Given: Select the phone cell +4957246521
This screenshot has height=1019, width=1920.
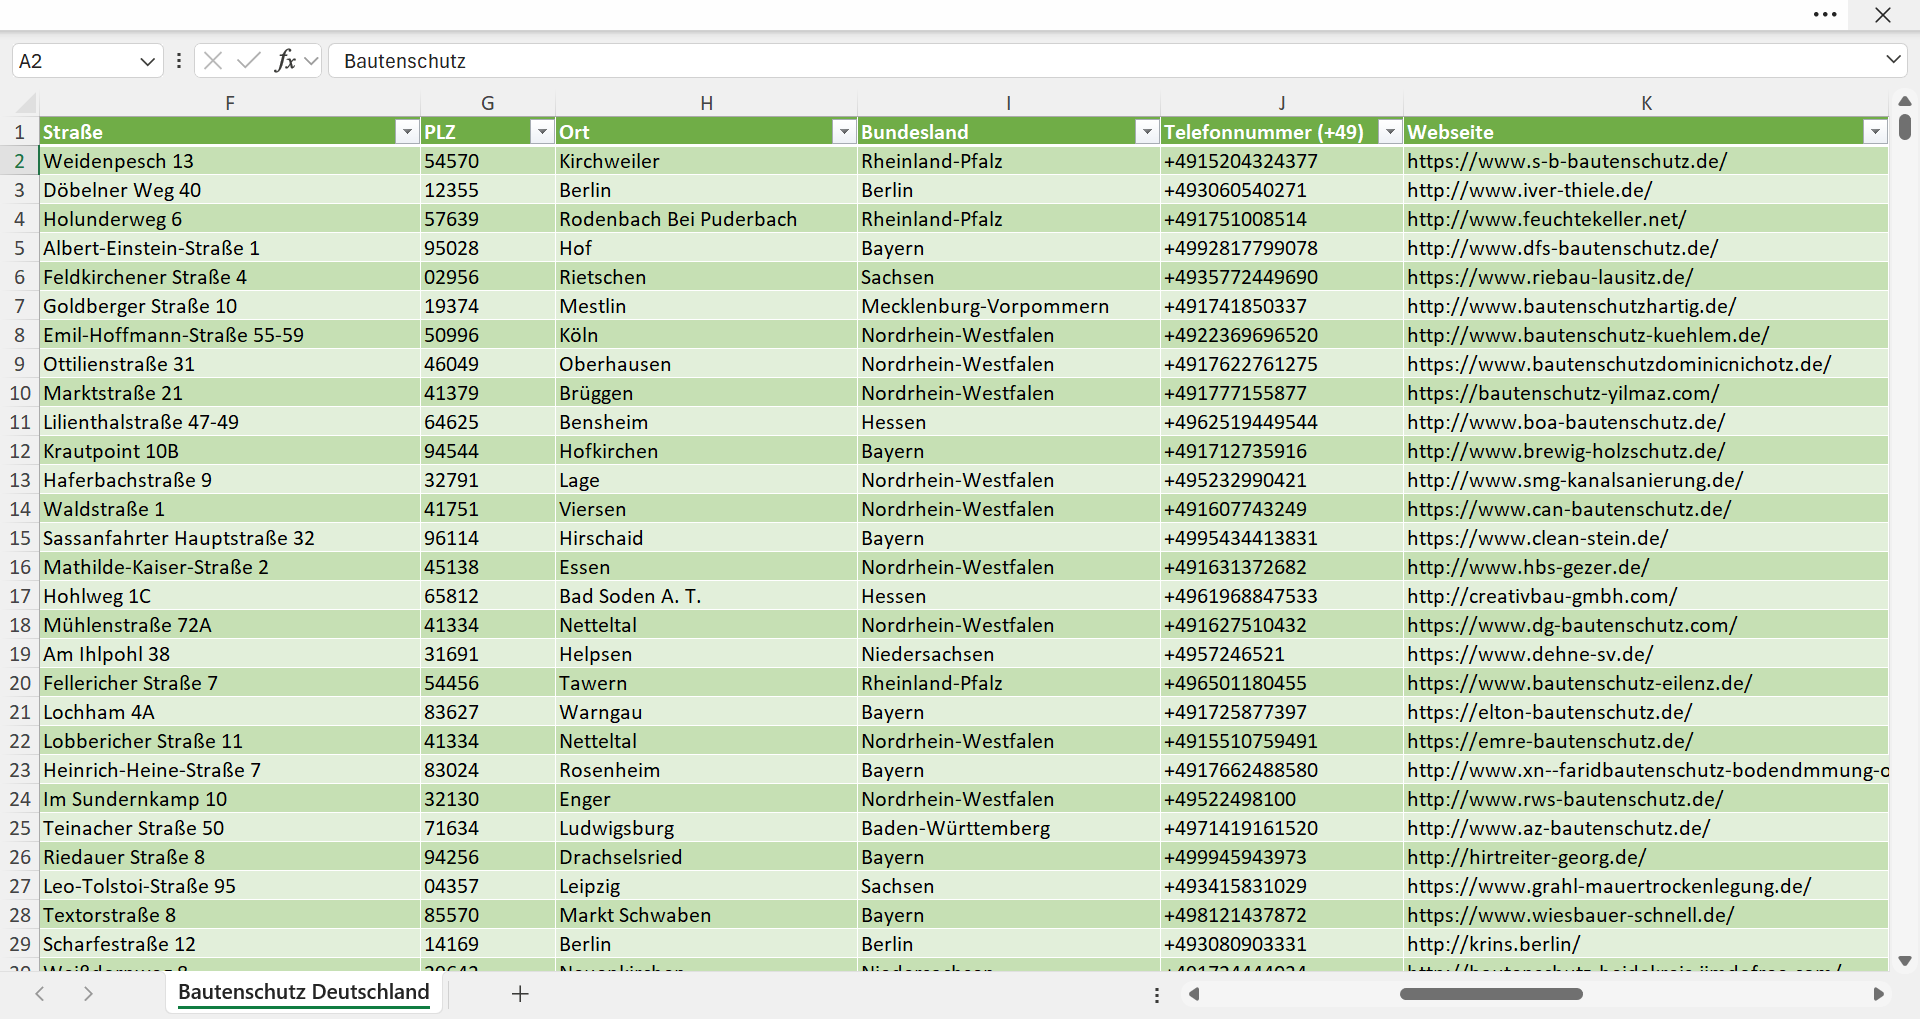Looking at the screenshot, I should point(1282,654).
